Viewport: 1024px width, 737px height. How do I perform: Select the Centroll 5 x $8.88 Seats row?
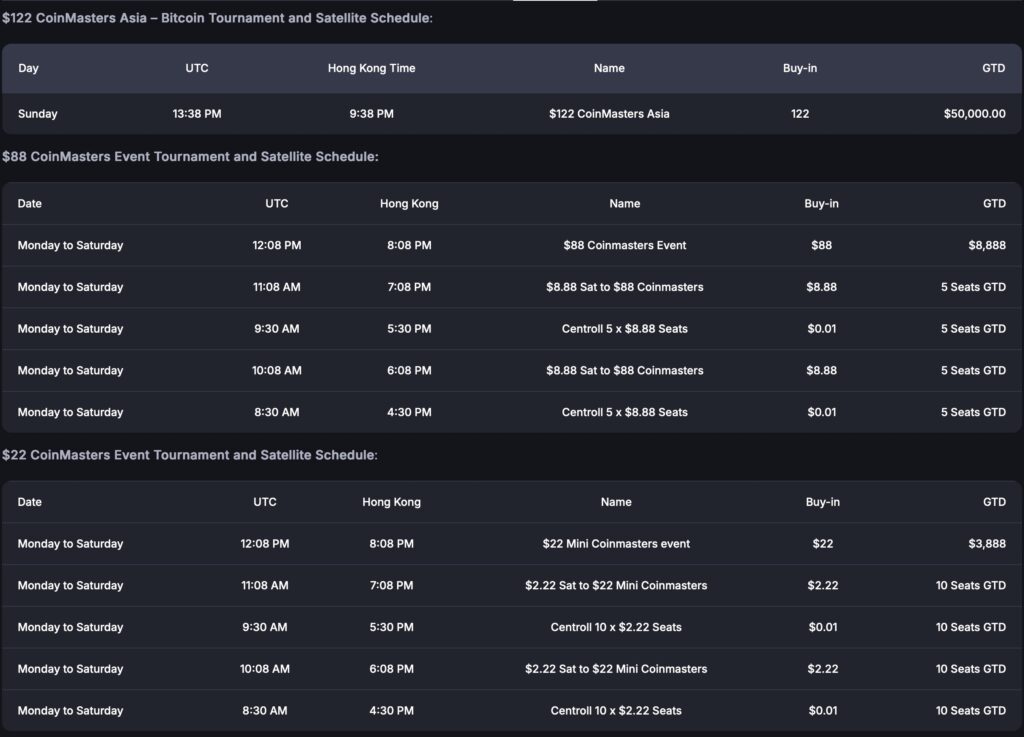624,328
